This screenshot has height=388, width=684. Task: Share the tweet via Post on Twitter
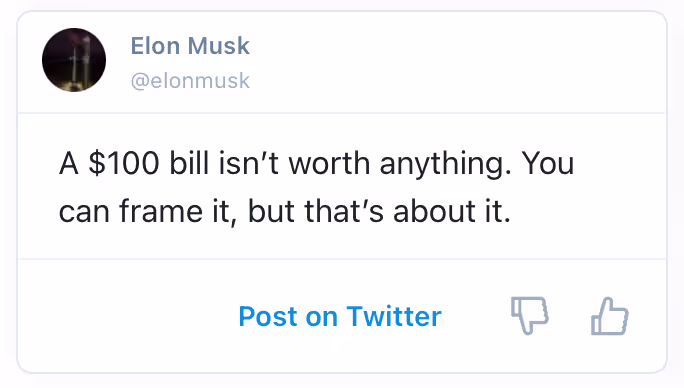pos(340,316)
